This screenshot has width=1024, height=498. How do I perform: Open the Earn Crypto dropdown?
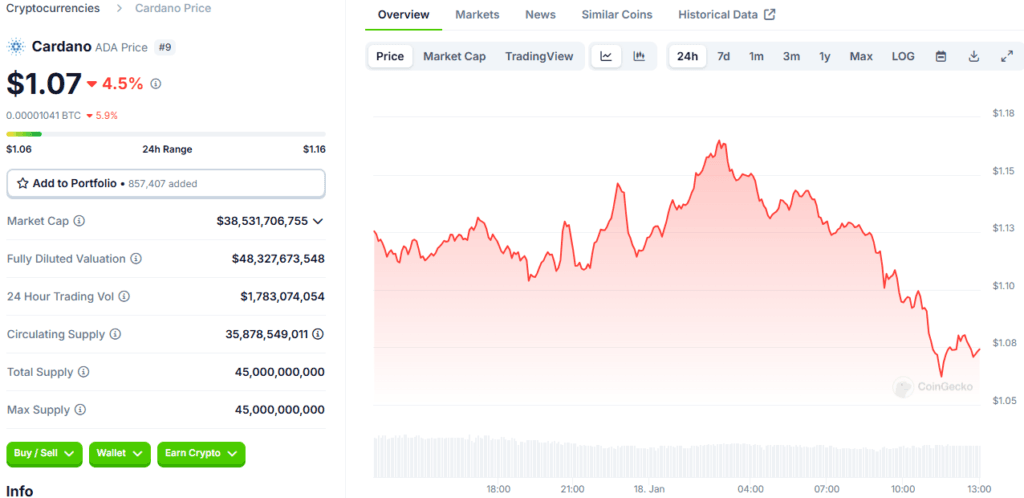tap(201, 454)
